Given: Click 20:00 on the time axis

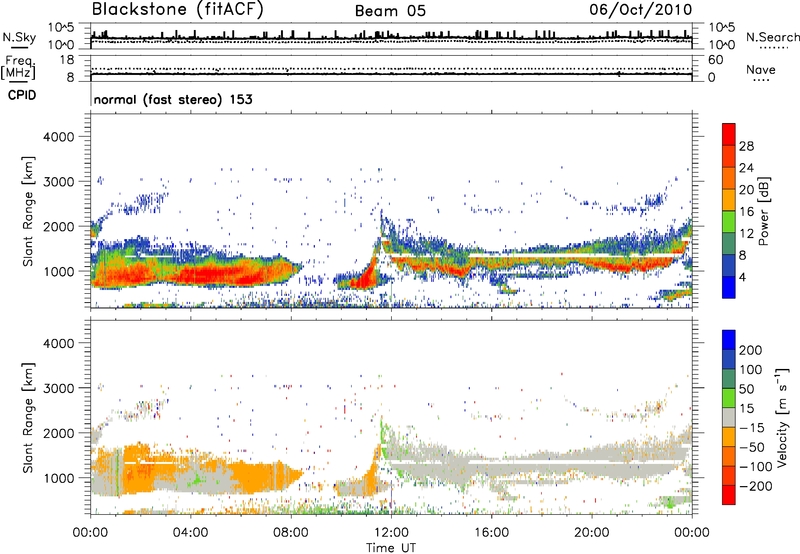Looking at the screenshot, I should (591, 533).
